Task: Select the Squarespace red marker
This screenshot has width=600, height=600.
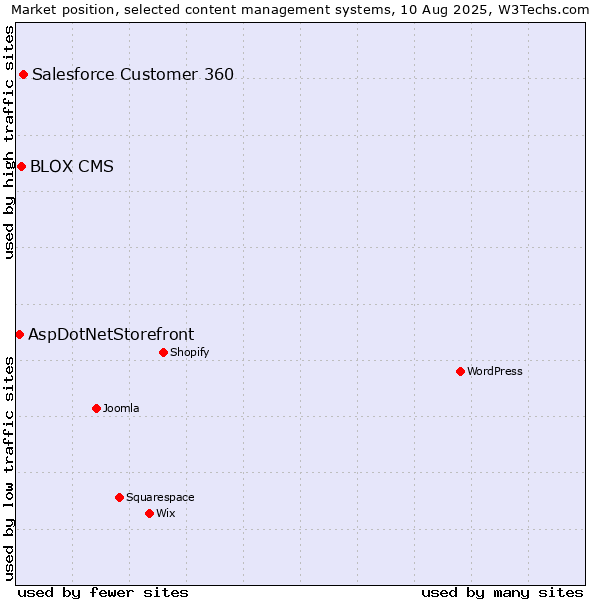Action: 119,497
